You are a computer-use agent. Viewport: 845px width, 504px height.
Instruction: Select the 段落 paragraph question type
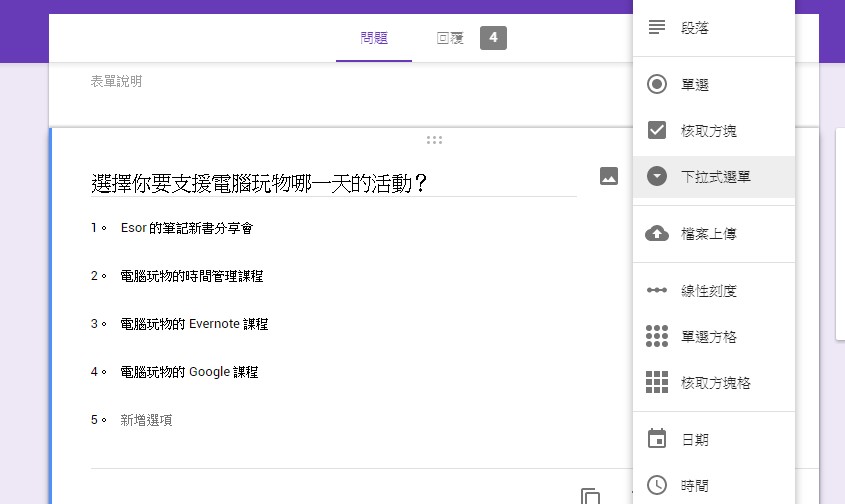tap(714, 27)
